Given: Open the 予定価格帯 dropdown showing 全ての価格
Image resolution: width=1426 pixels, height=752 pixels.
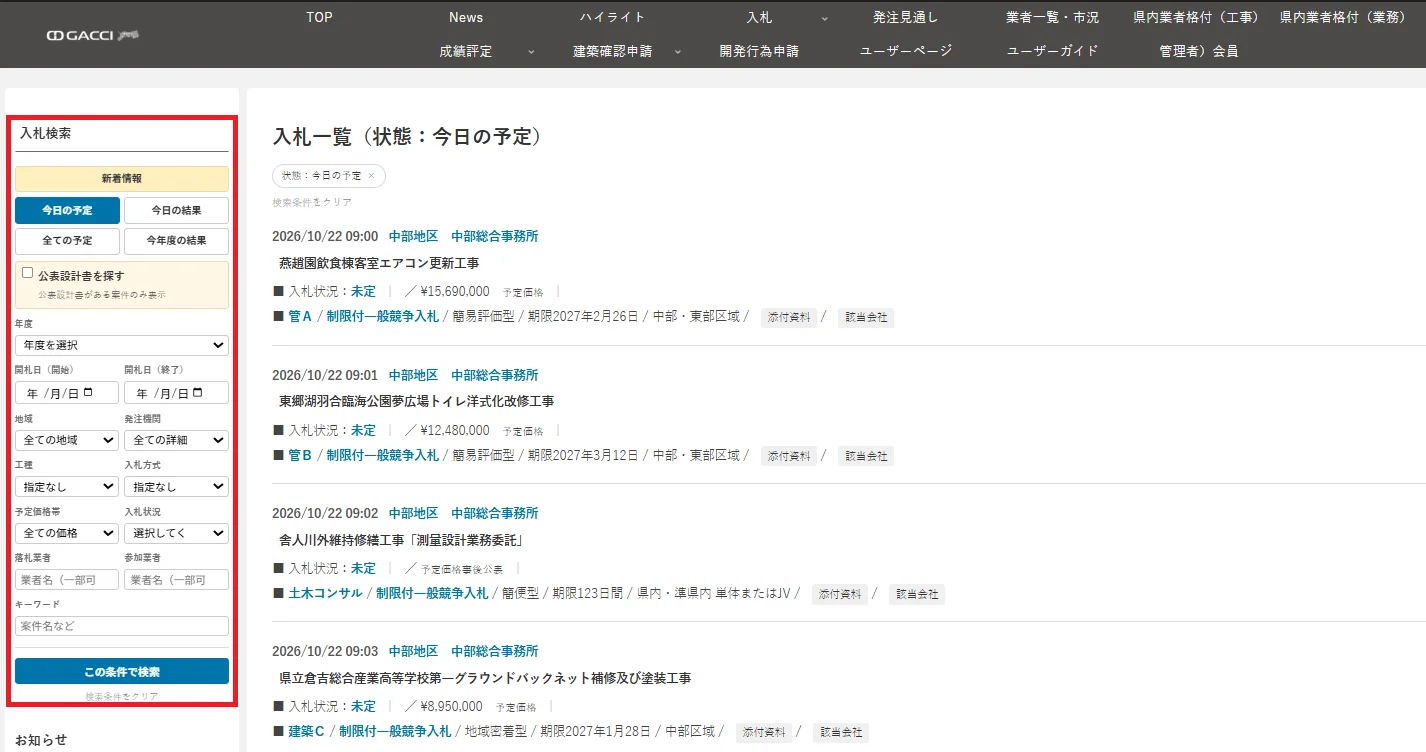Looking at the screenshot, I should coord(67,533).
